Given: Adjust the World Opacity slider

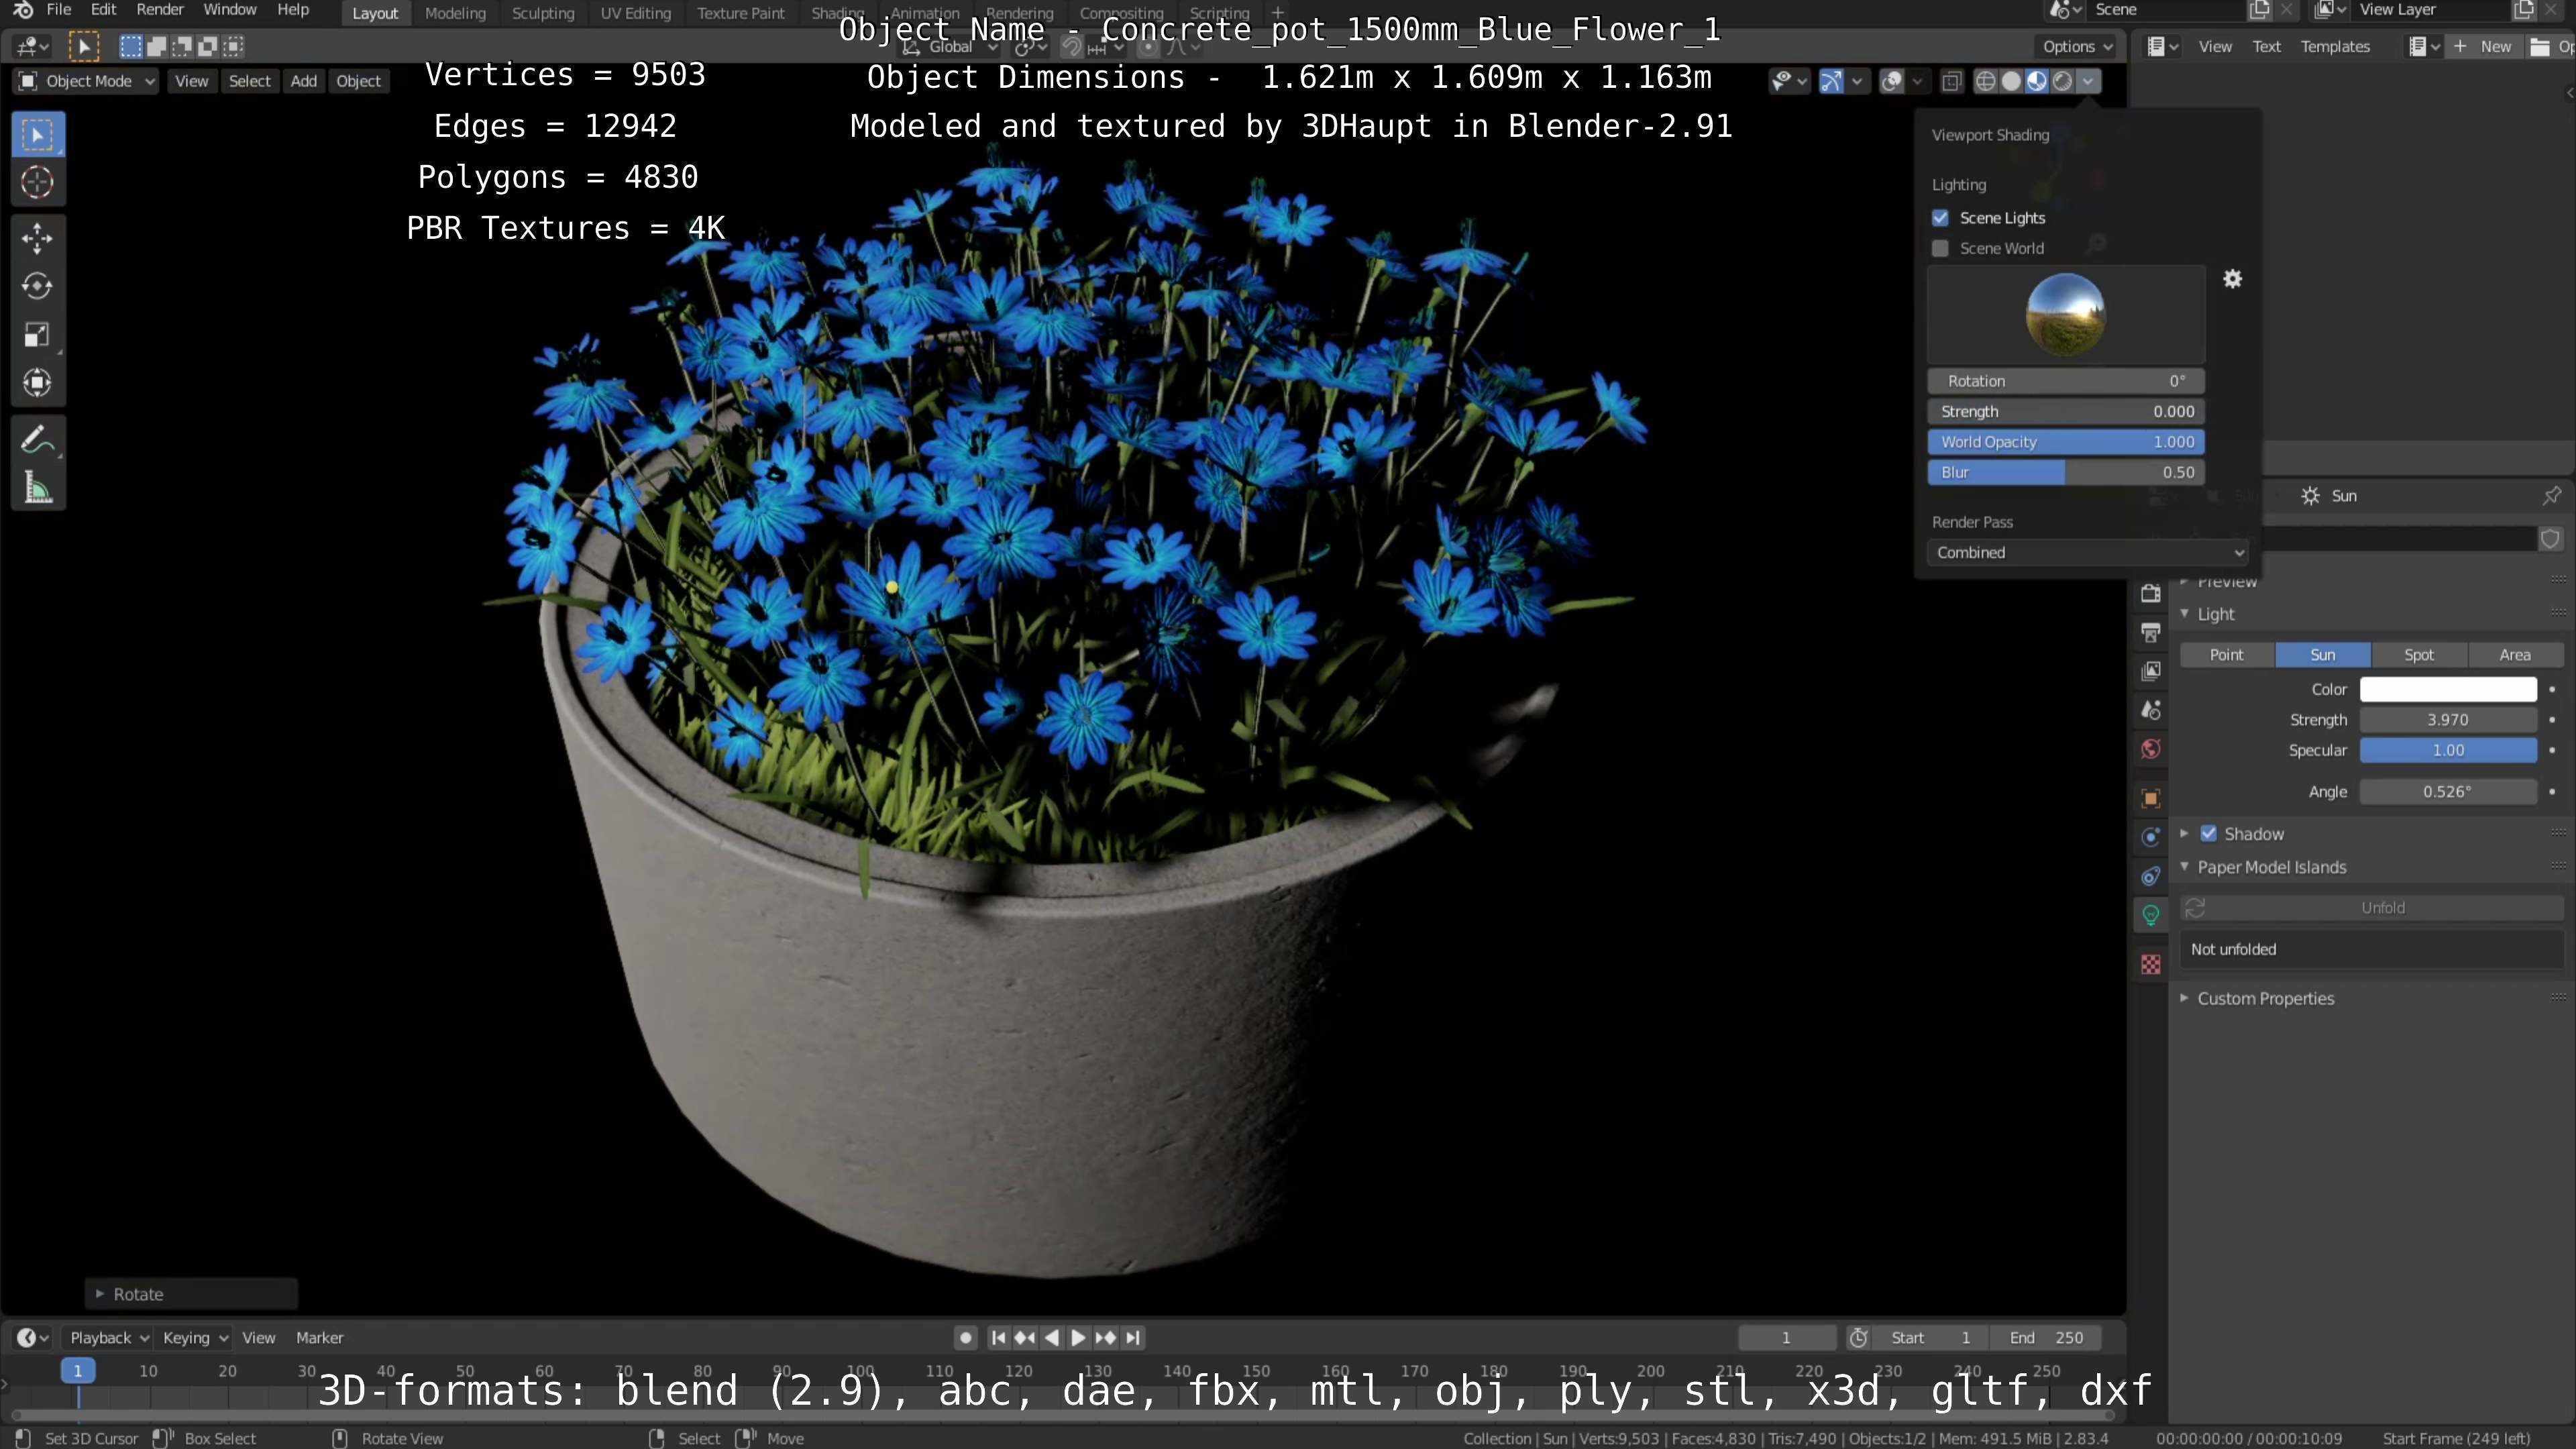Looking at the screenshot, I should pos(2066,442).
